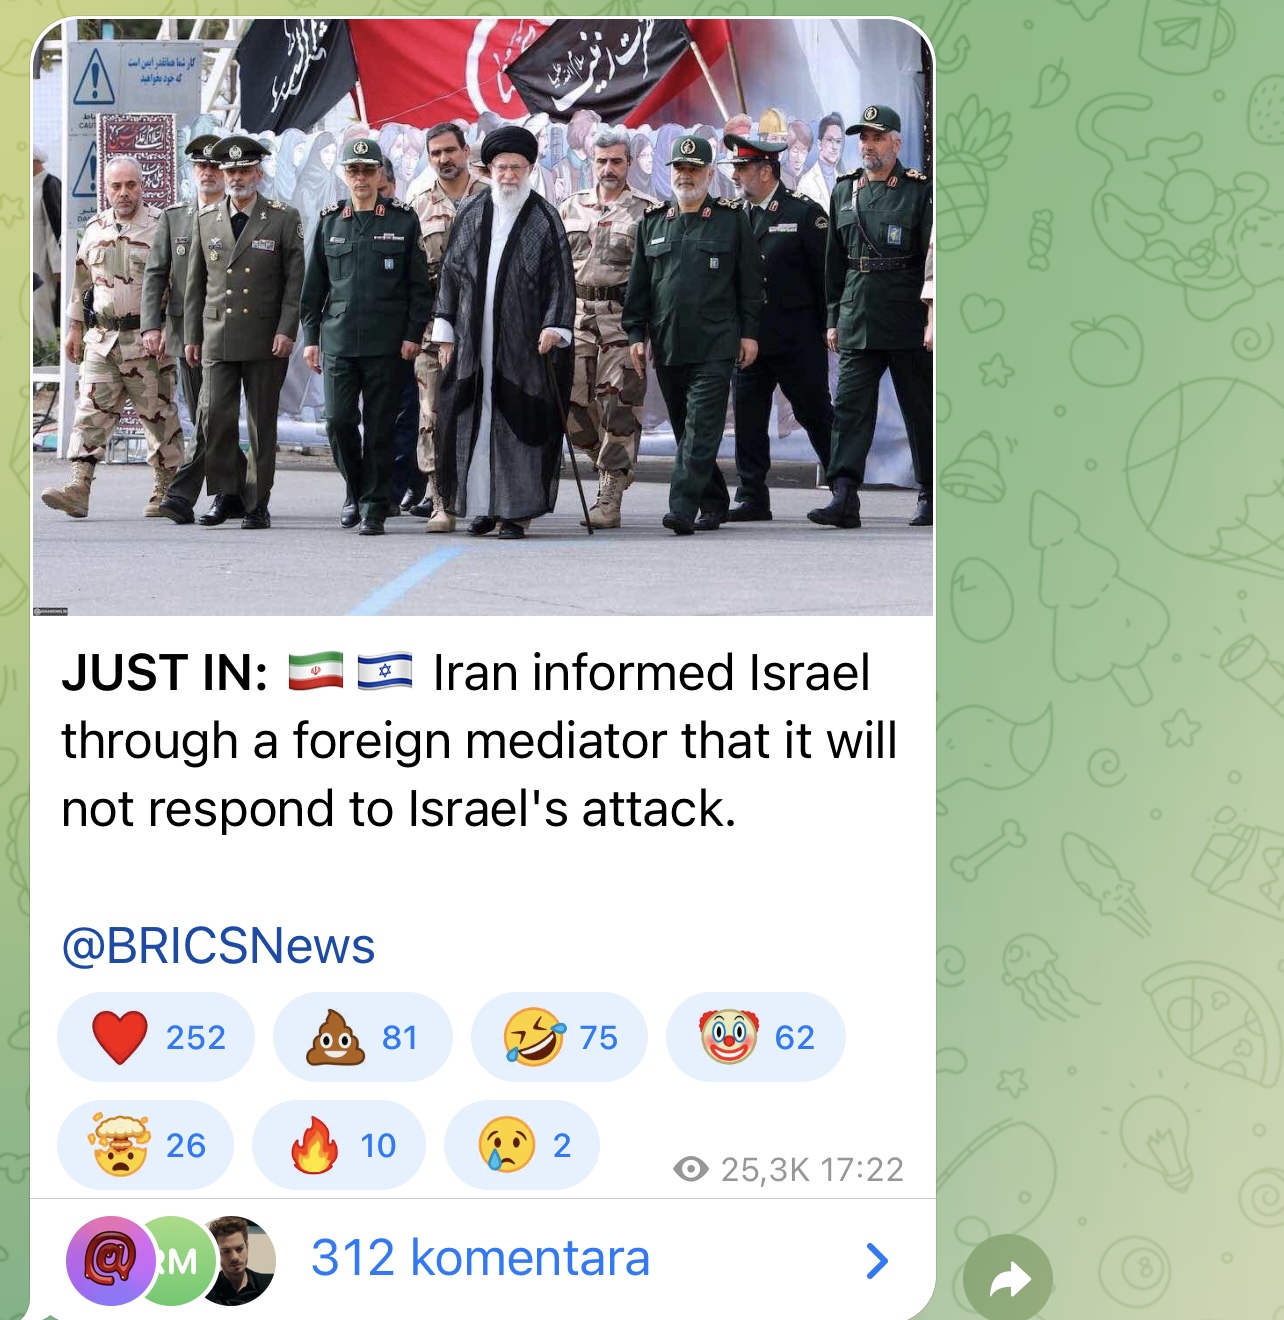Open the 312 komentara comments thread
The height and width of the screenshot is (1320, 1284).
point(480,1258)
